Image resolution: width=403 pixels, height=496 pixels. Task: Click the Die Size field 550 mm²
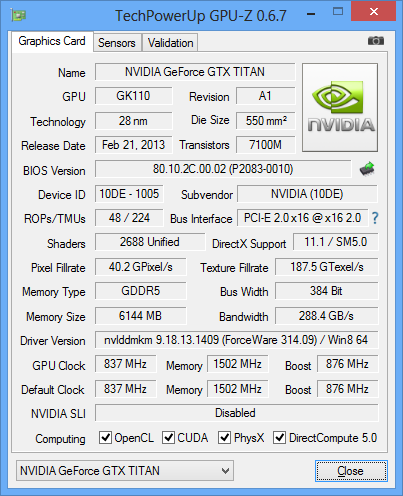(266, 121)
